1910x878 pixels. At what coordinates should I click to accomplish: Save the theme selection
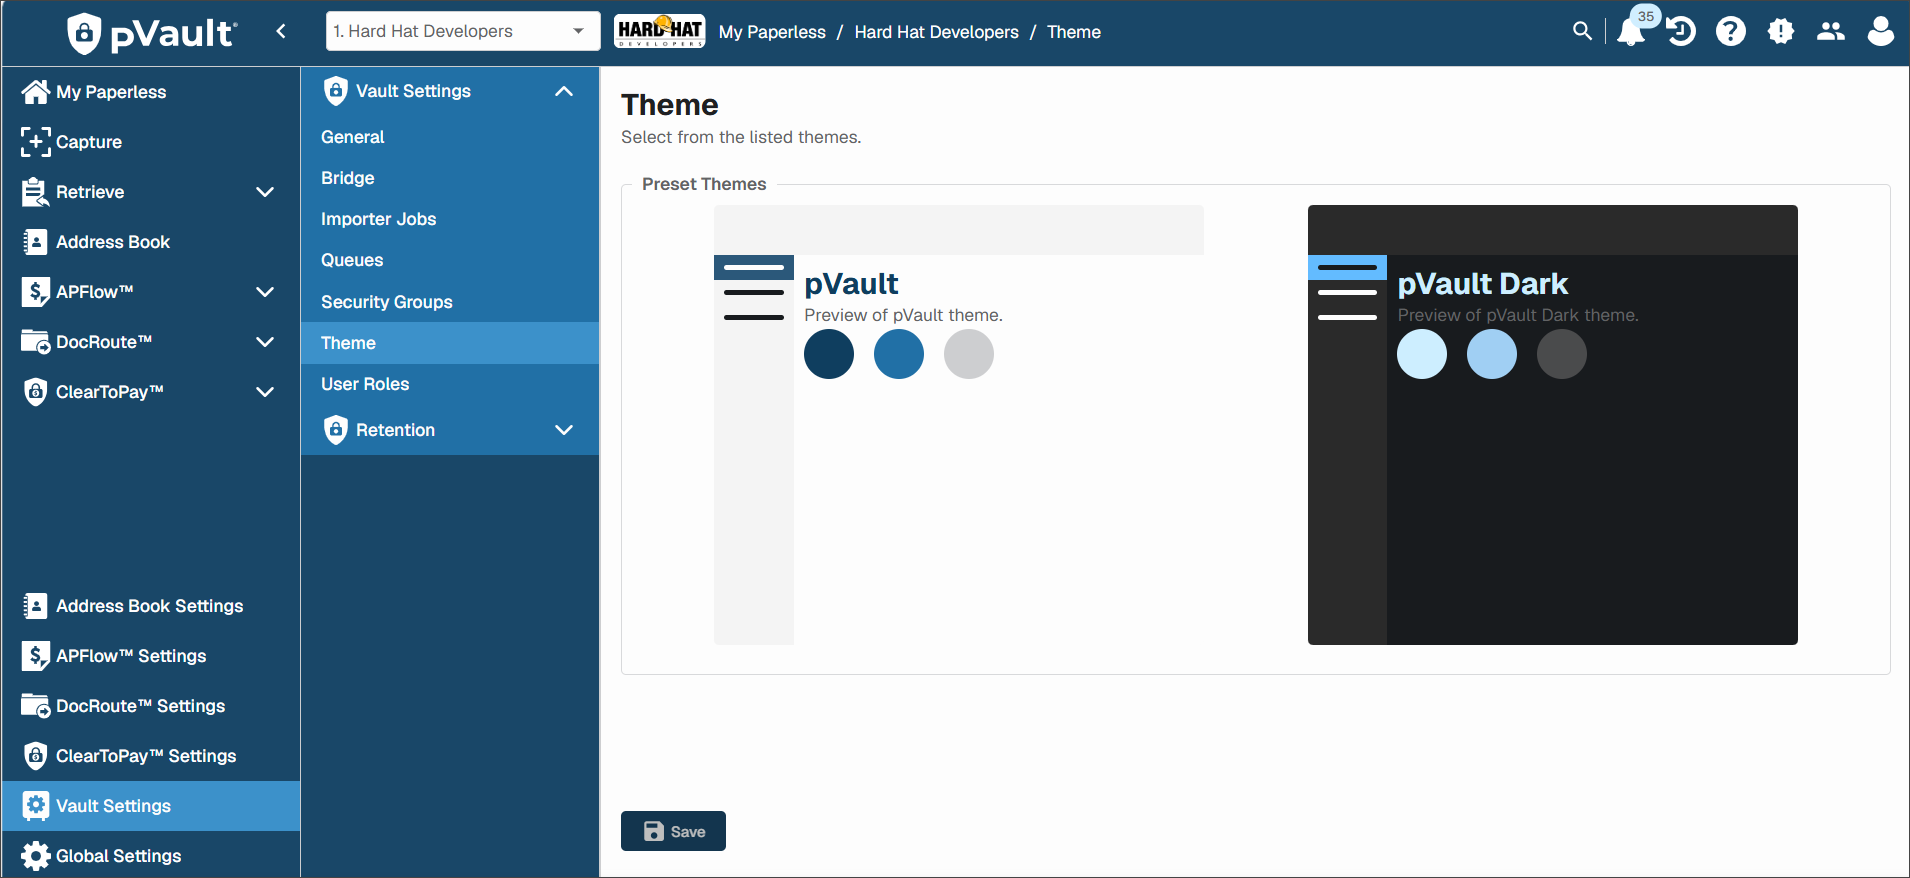click(x=673, y=831)
